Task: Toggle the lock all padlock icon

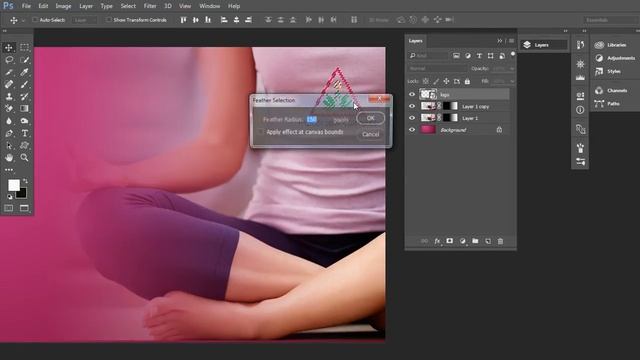Action: 467,81
